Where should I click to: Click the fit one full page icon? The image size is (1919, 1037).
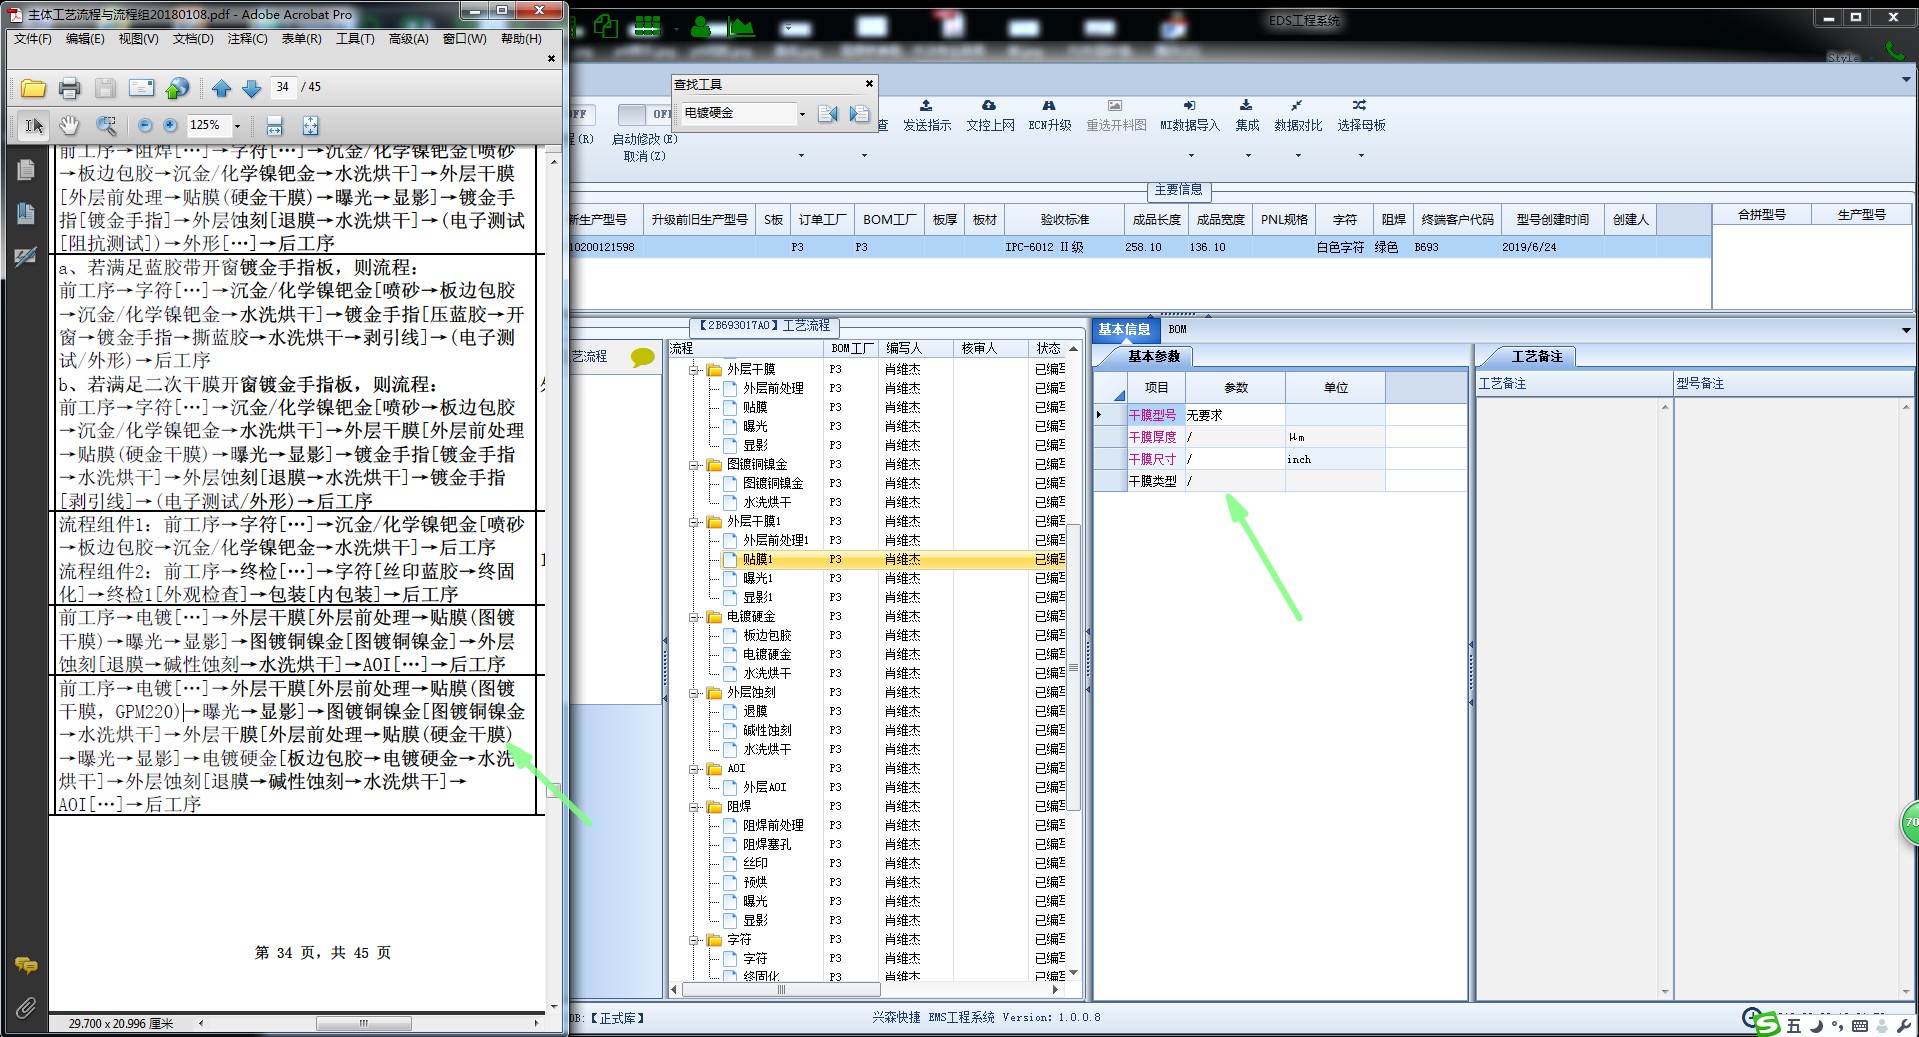tap(311, 125)
